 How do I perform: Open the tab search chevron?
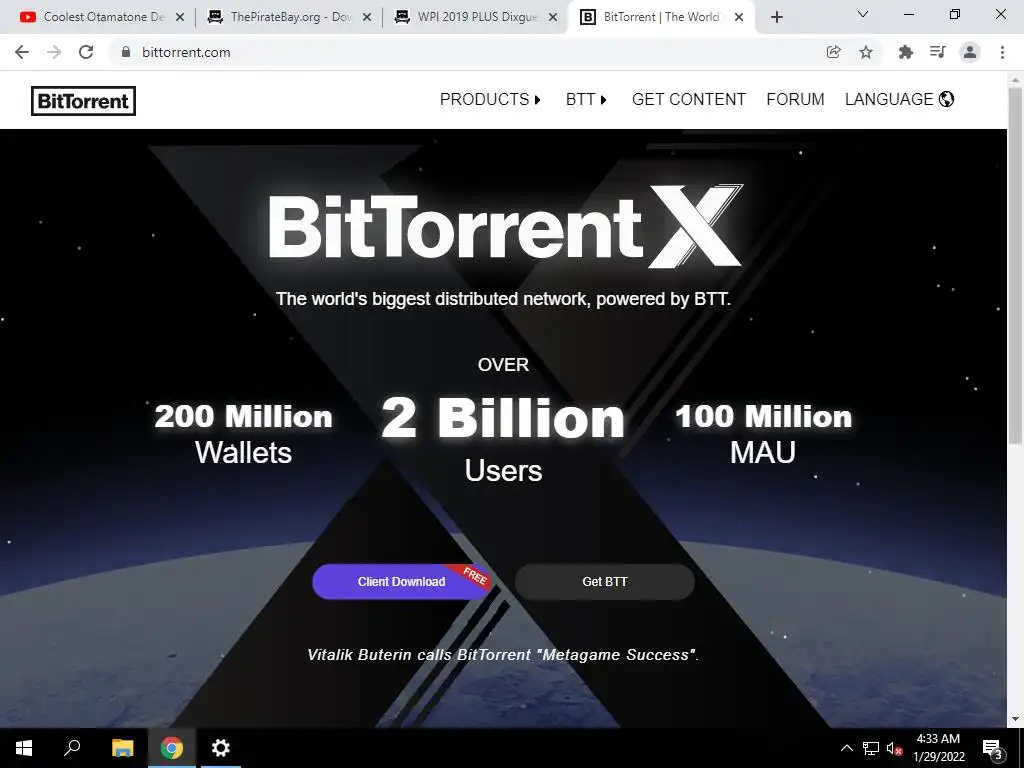pos(863,14)
